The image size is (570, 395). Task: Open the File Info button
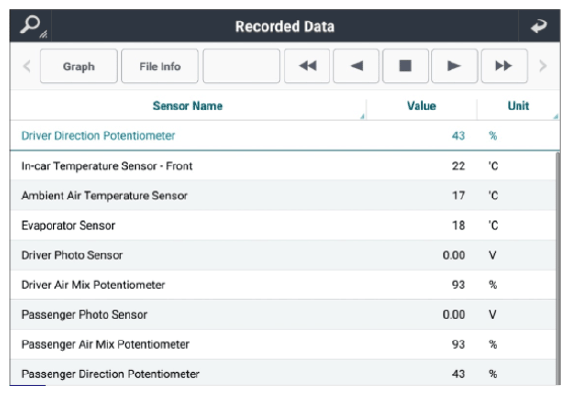point(160,66)
